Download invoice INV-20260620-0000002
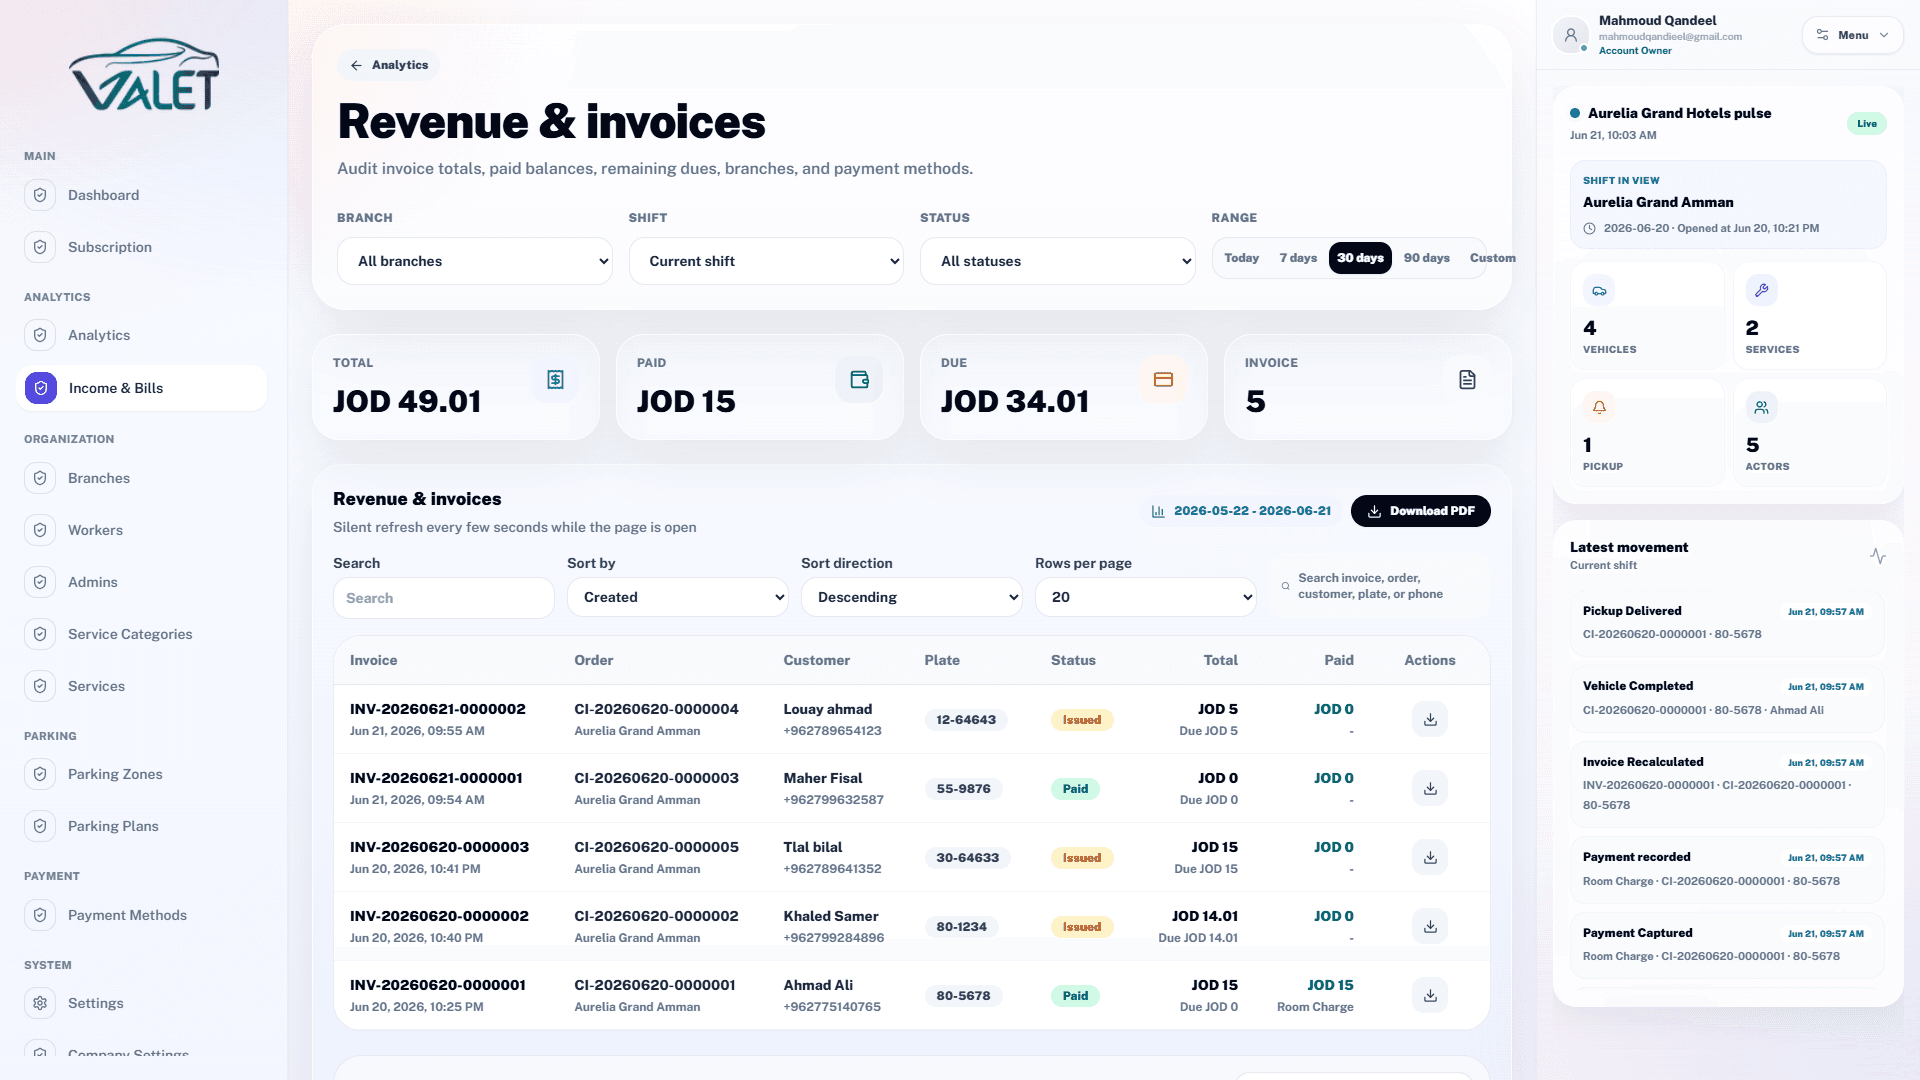The image size is (1920, 1080). click(x=1430, y=926)
